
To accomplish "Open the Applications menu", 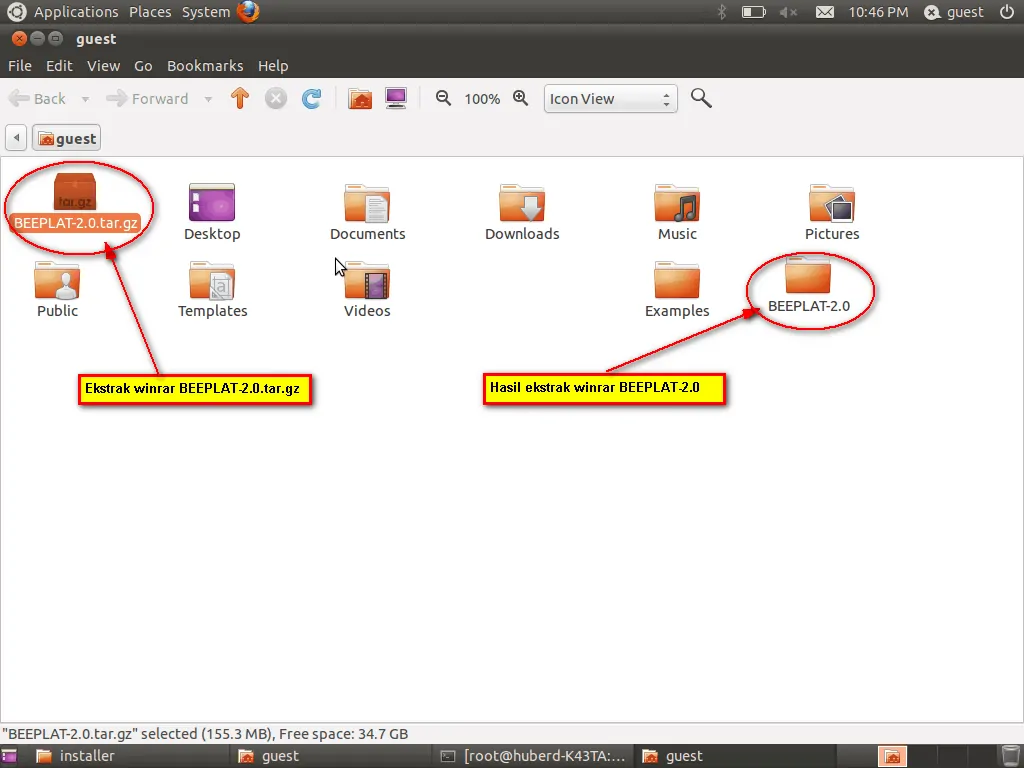I will (76, 12).
